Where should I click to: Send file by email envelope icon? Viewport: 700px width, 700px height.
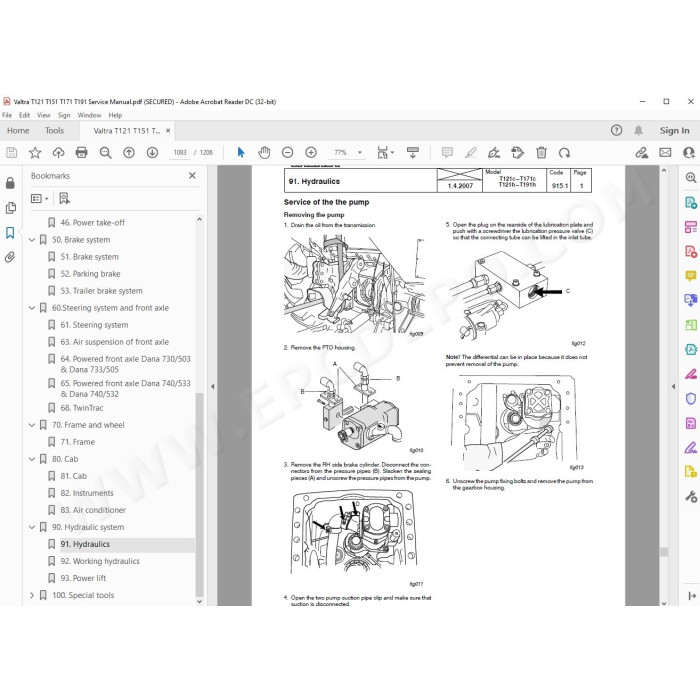tap(665, 153)
